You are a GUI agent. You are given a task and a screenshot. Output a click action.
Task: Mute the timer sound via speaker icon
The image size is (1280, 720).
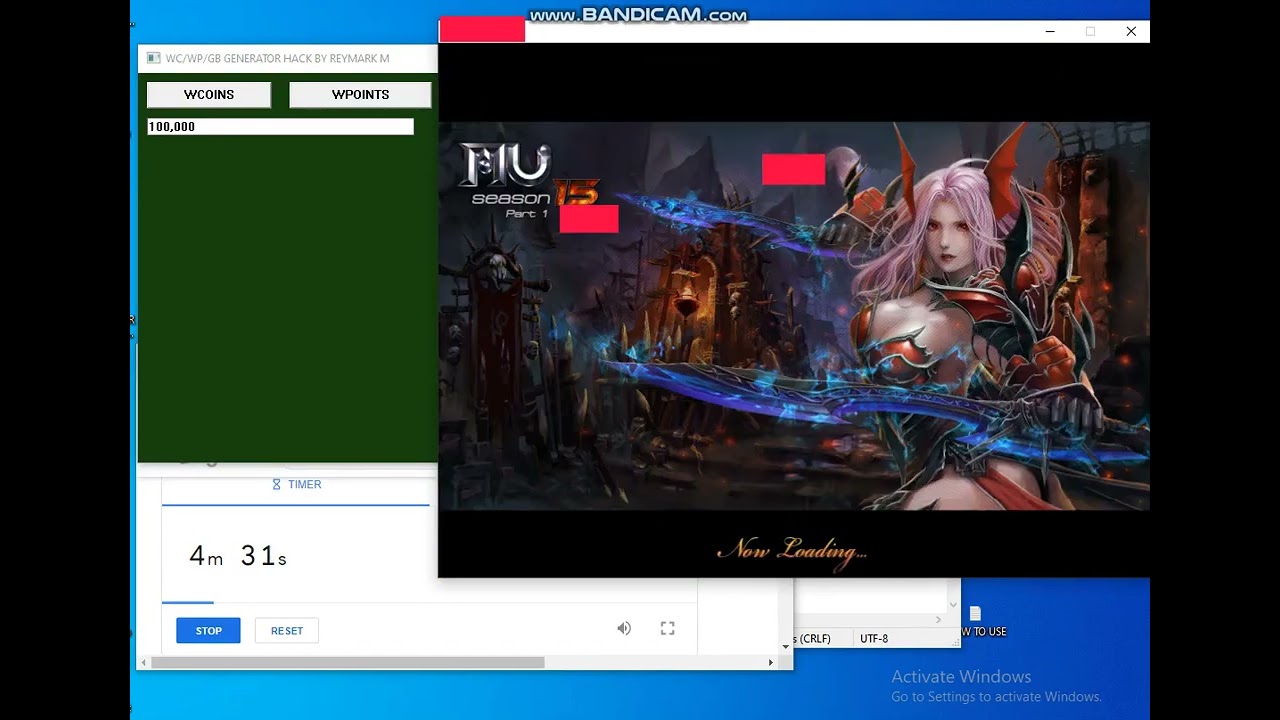[x=624, y=628]
